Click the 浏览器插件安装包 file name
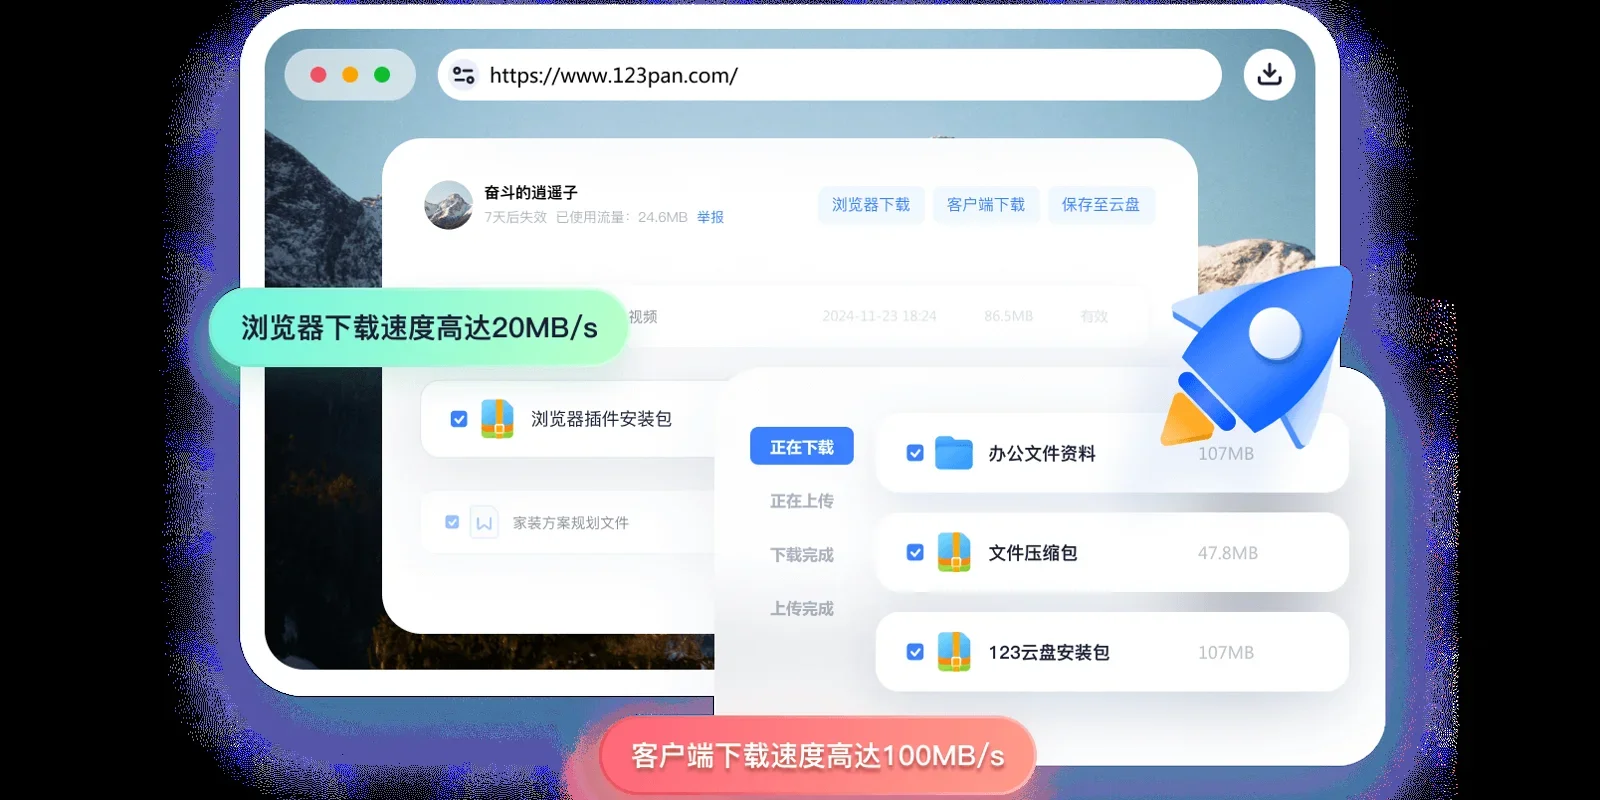 (601, 419)
